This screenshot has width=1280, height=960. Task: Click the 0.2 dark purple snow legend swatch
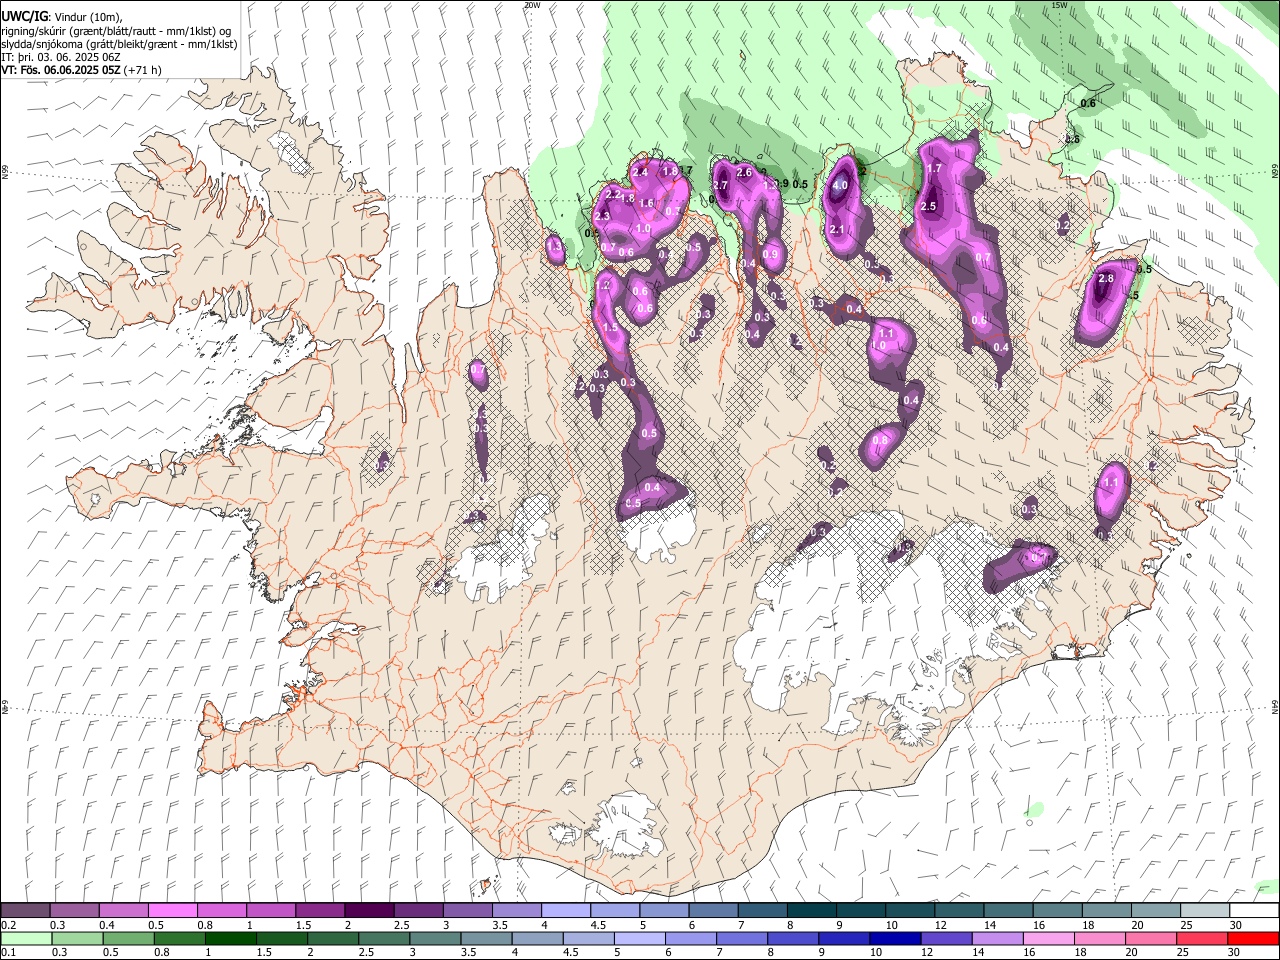tap(25, 911)
